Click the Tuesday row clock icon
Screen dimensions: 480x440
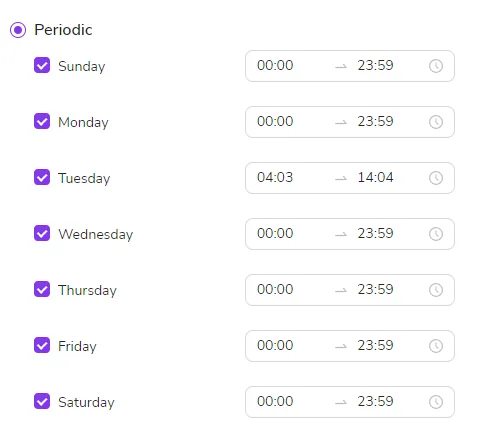coord(436,178)
